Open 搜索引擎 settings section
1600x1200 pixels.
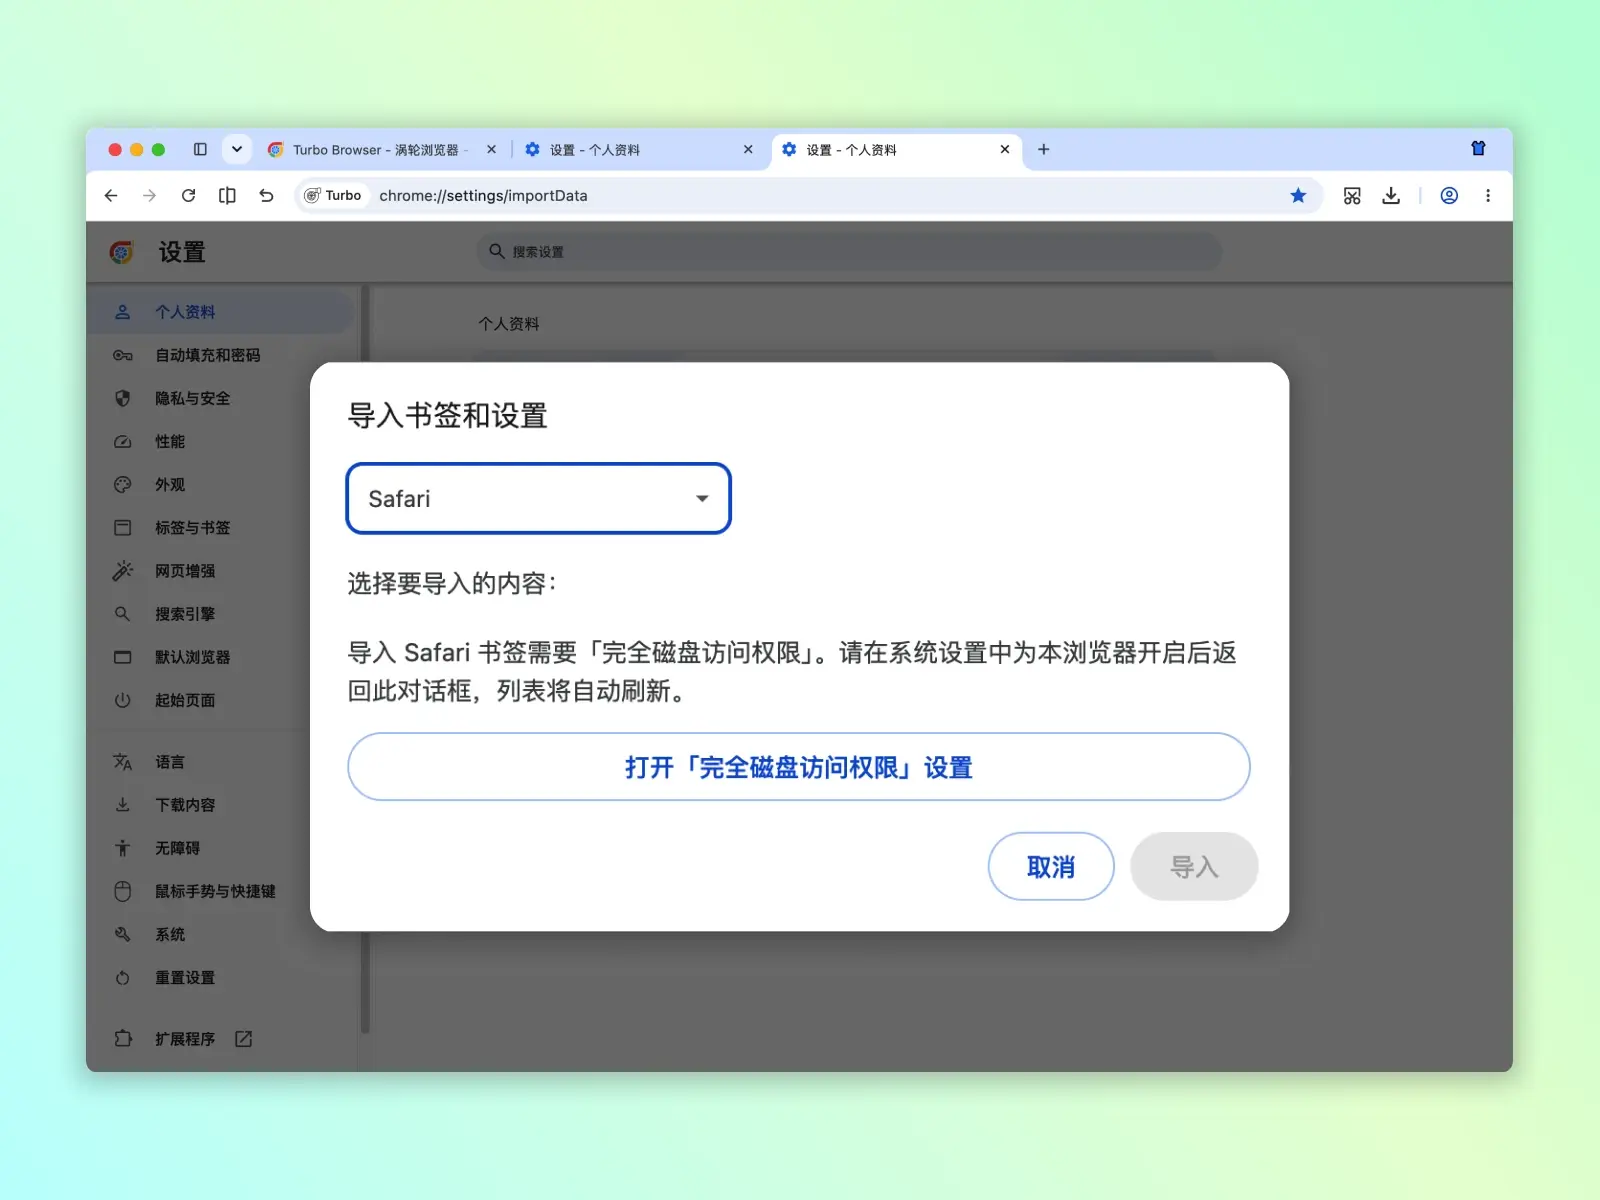click(x=220, y=614)
